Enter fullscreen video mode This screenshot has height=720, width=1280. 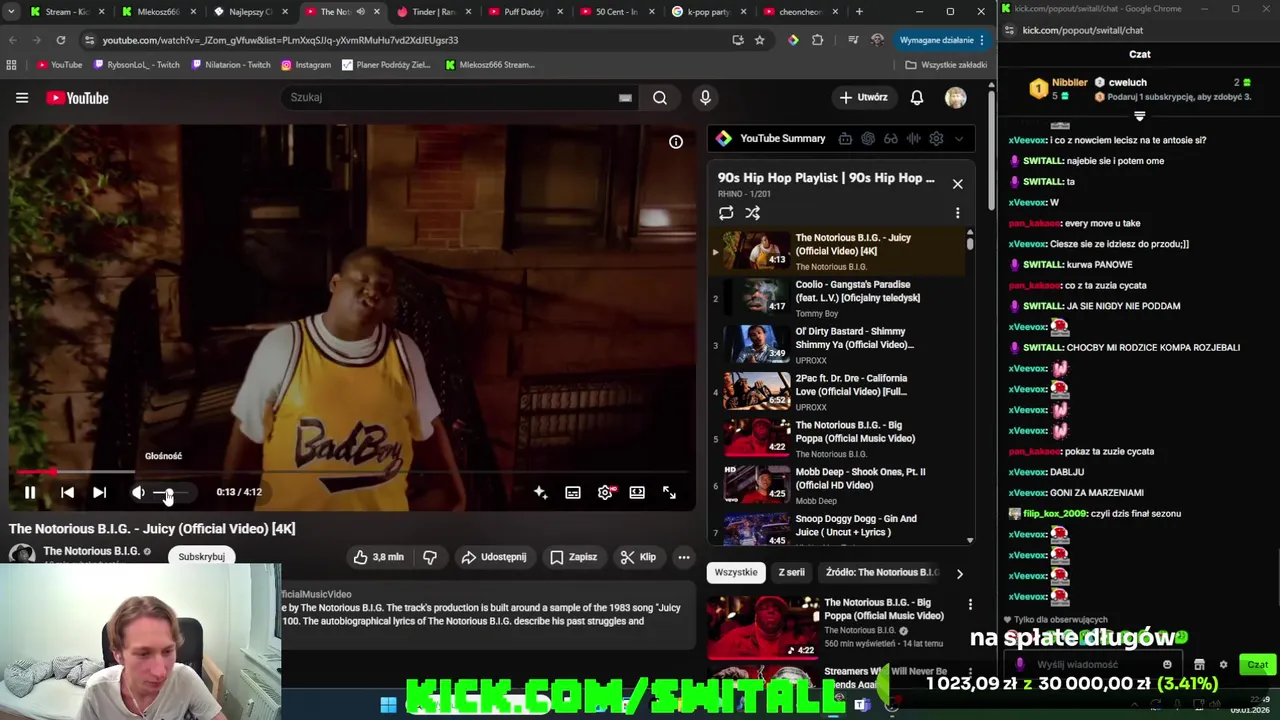(x=669, y=492)
